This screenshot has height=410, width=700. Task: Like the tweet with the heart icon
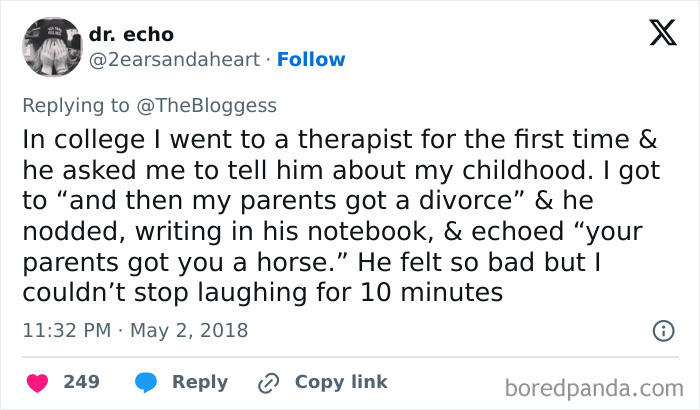37,382
